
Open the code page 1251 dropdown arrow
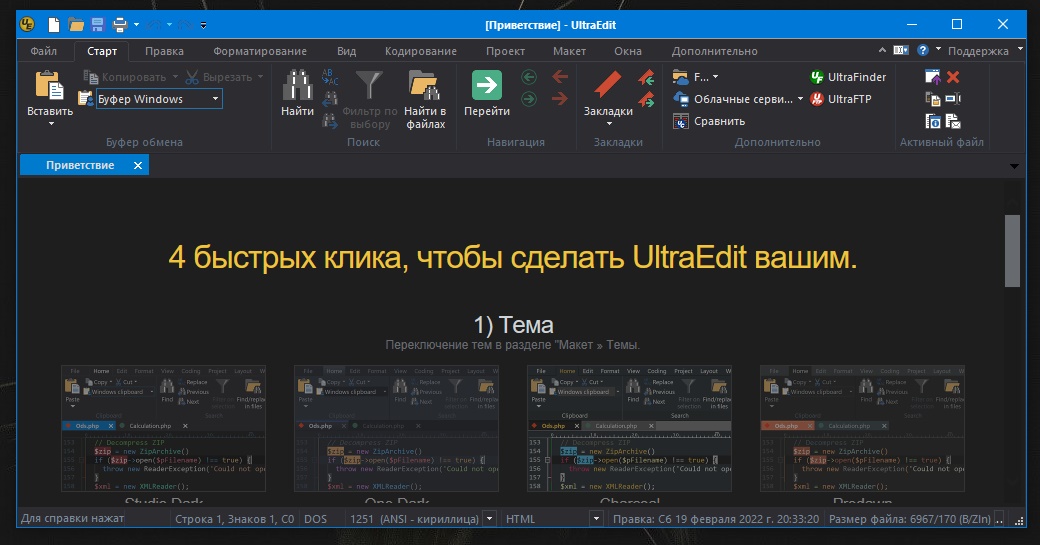click(489, 518)
